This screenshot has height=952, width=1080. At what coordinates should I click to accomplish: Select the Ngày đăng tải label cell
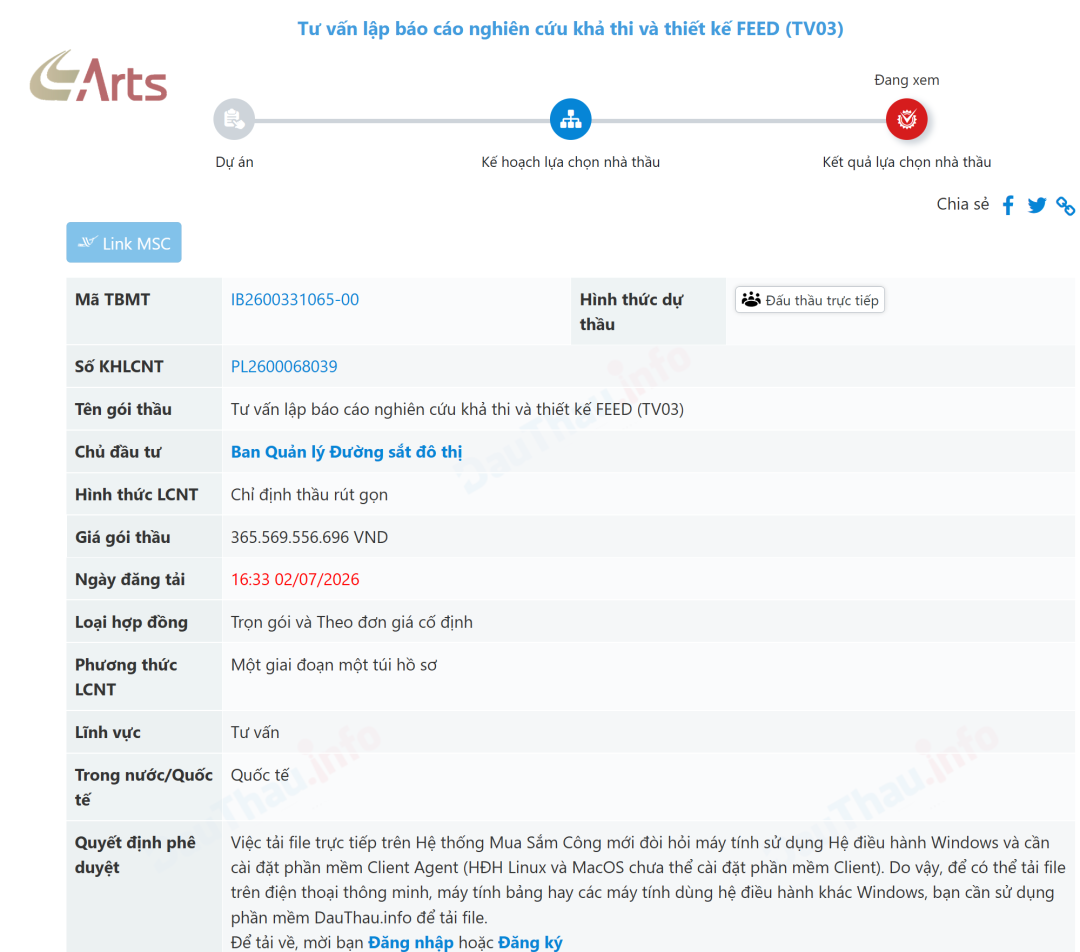coord(144,579)
